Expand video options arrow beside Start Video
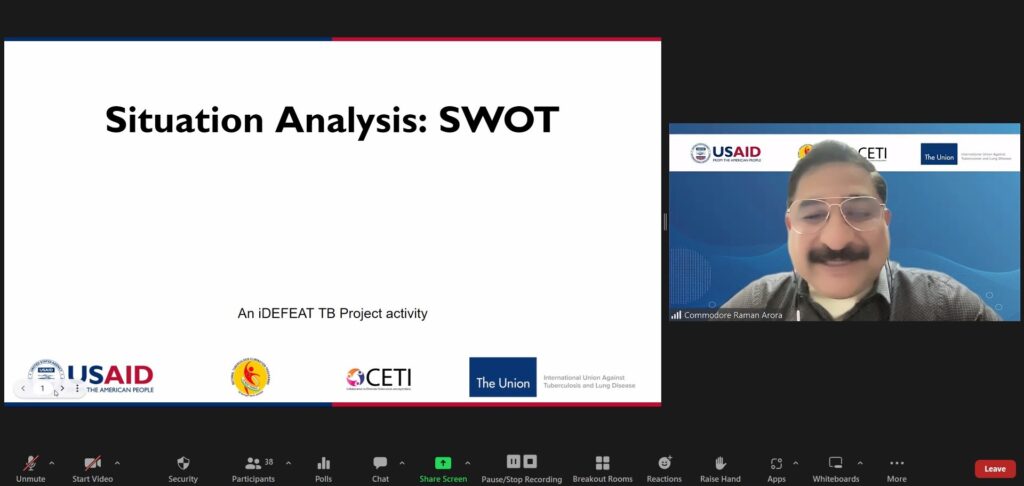 (x=117, y=463)
